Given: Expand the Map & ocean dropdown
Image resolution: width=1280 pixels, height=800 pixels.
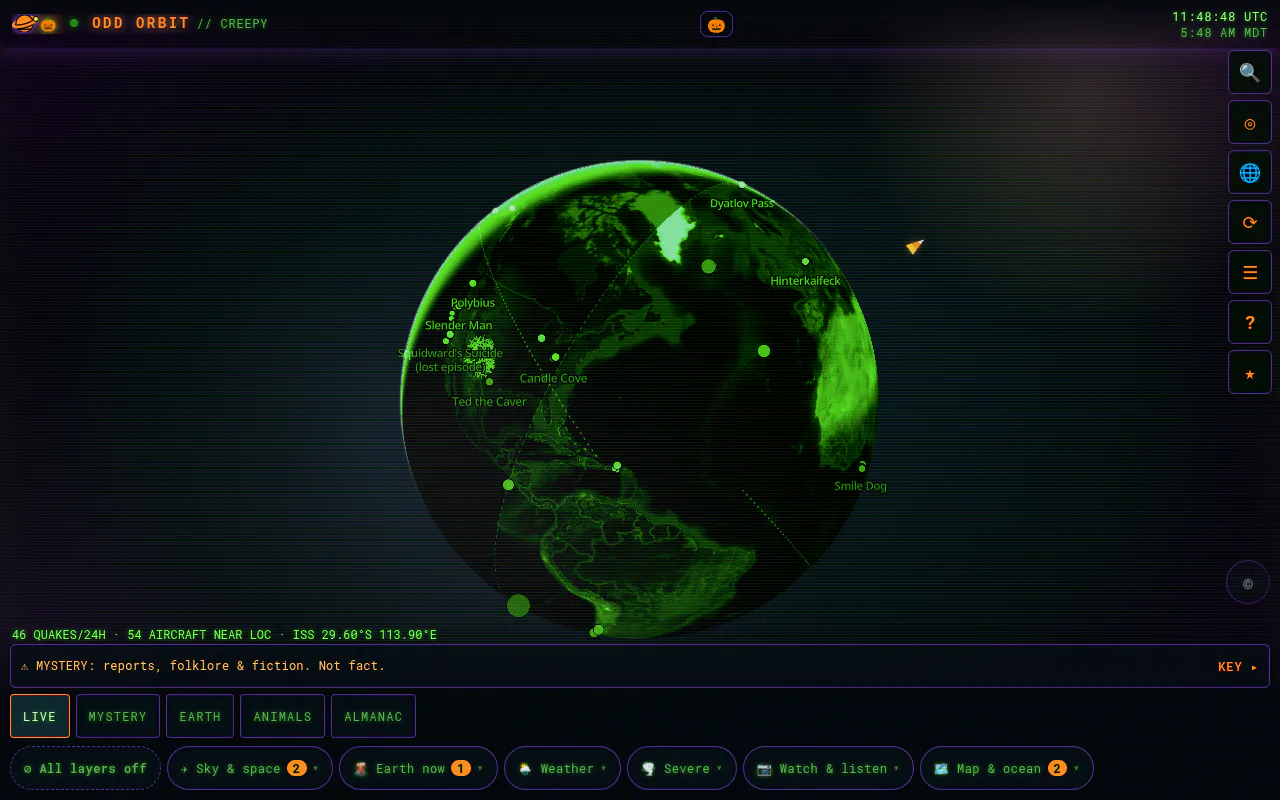Looking at the screenshot, I should click(x=1007, y=768).
